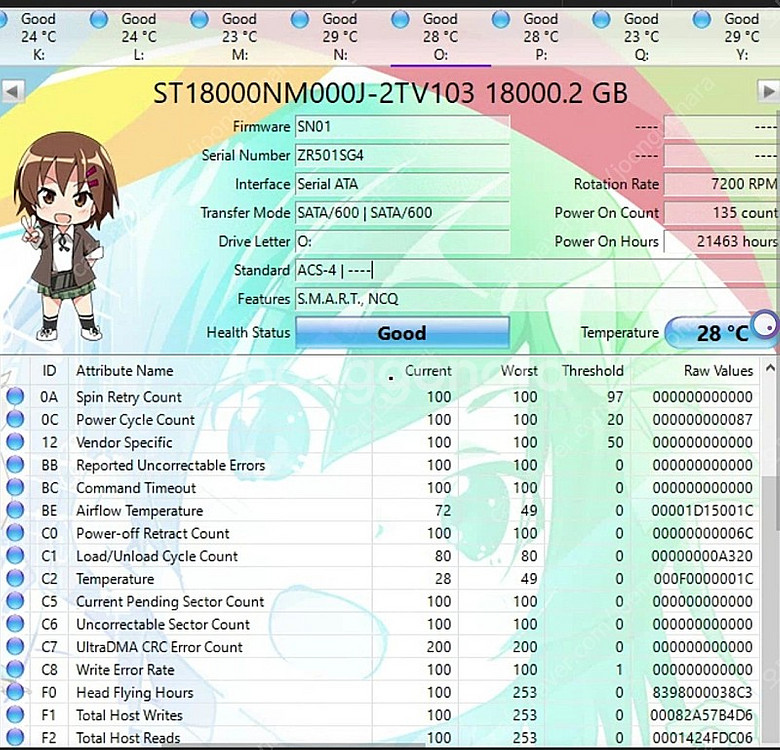Click the Good health status button
This screenshot has width=780, height=750.
click(x=402, y=333)
